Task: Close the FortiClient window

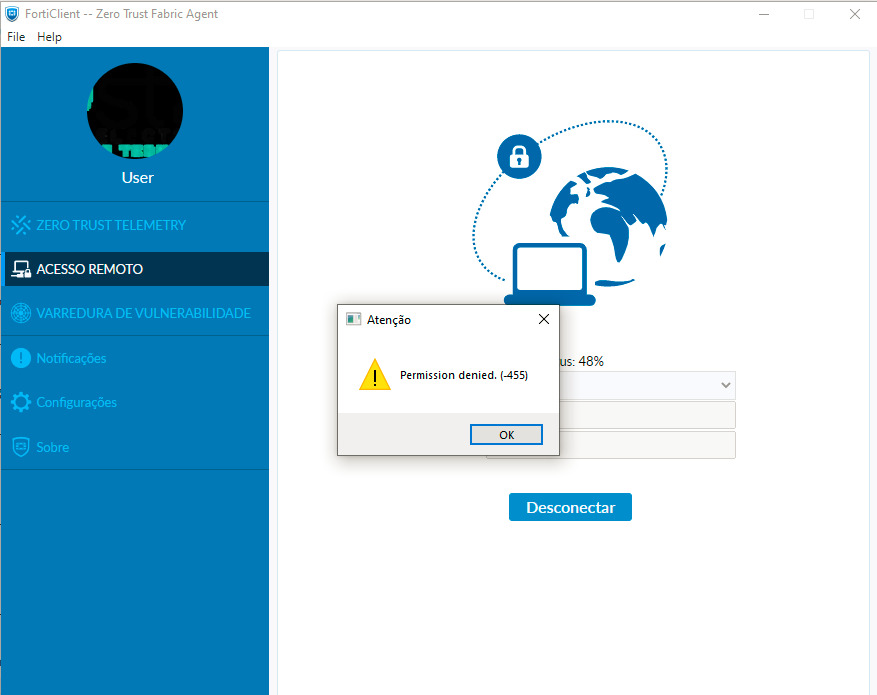Action: pyautogui.click(x=855, y=14)
